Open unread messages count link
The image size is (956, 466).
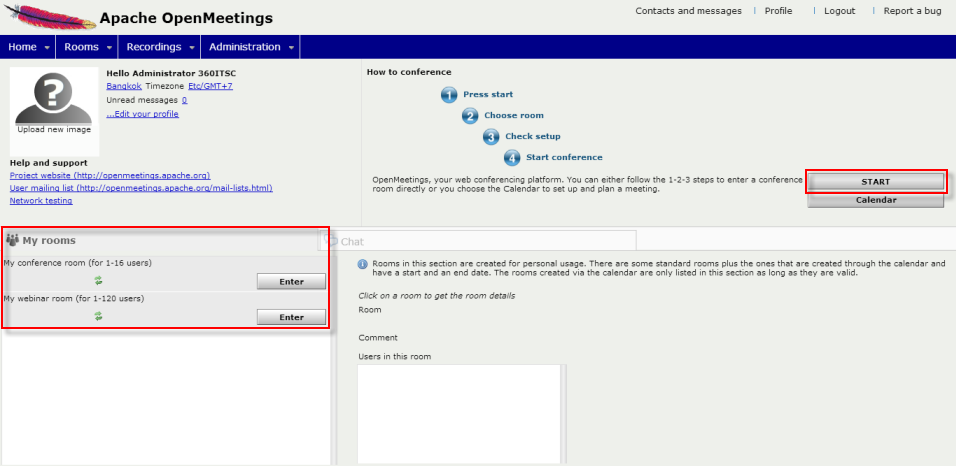point(184,100)
